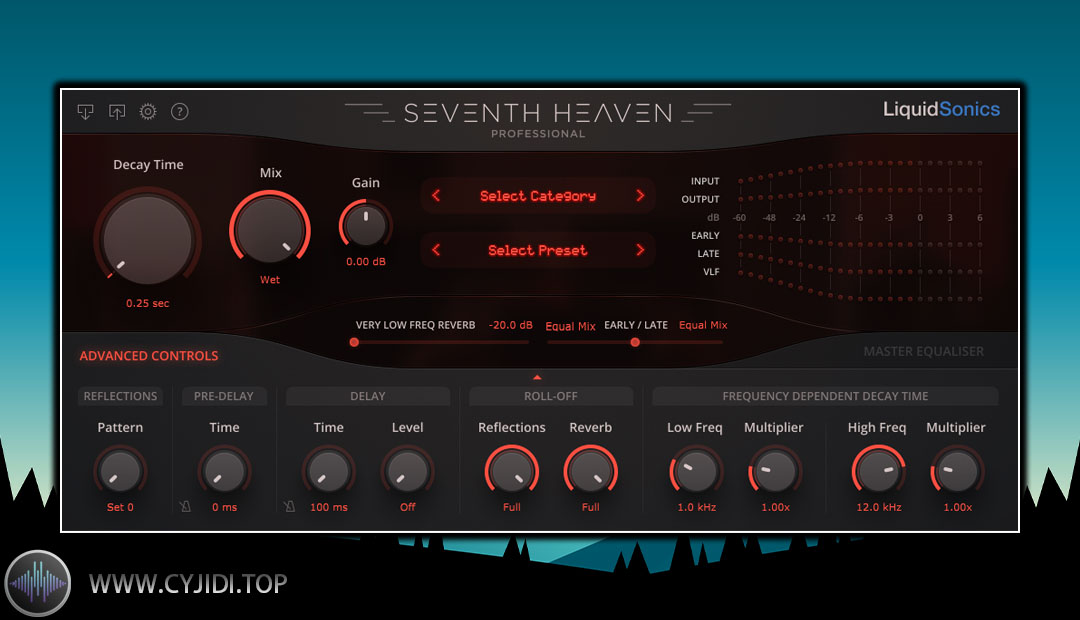The image size is (1080, 620).
Task: Click the save preset upload icon
Action: click(117, 112)
